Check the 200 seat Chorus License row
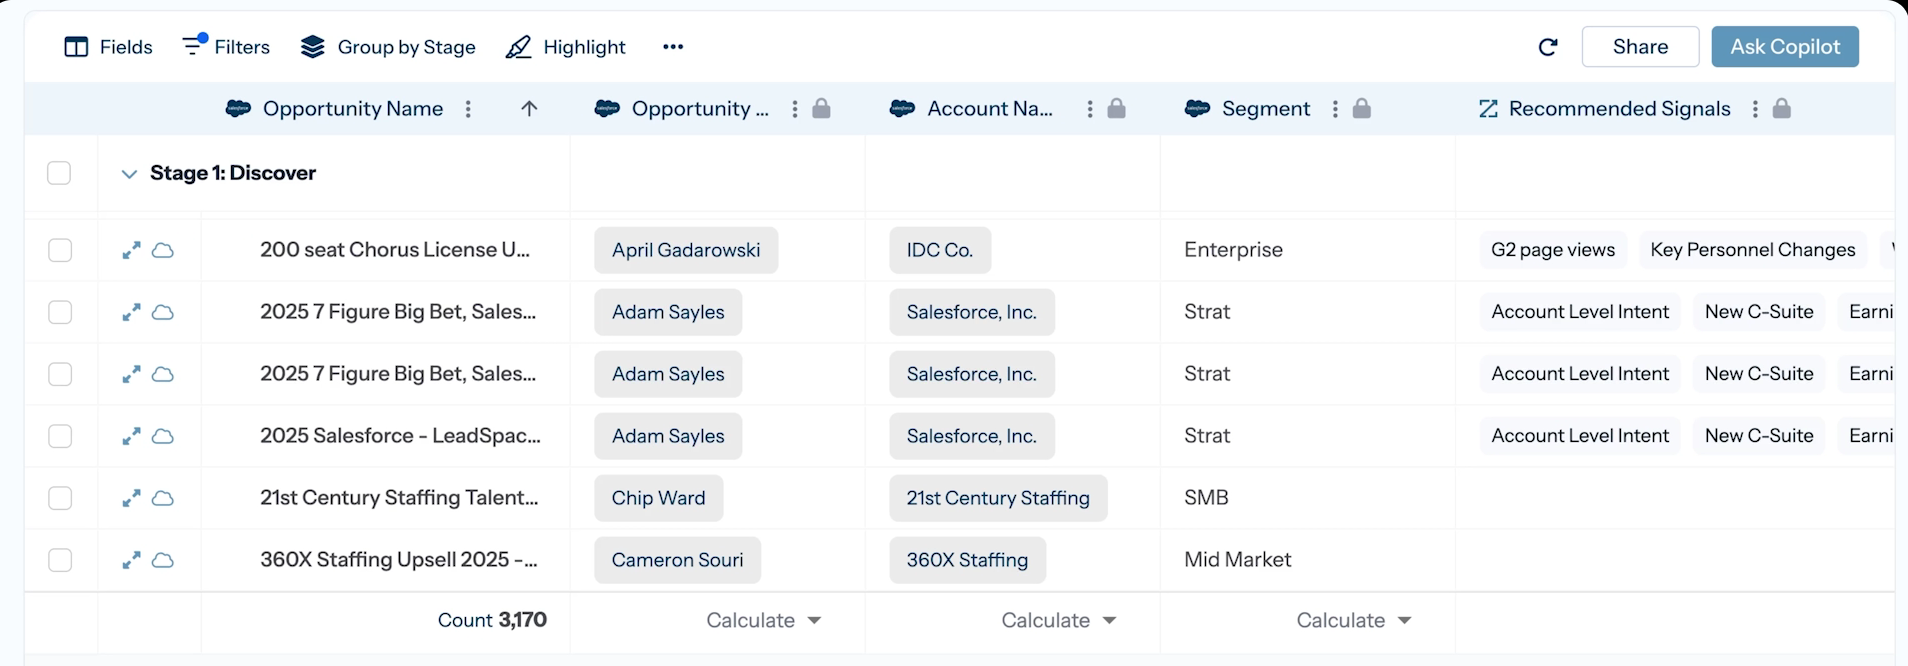The height and width of the screenshot is (666, 1908). [60, 250]
